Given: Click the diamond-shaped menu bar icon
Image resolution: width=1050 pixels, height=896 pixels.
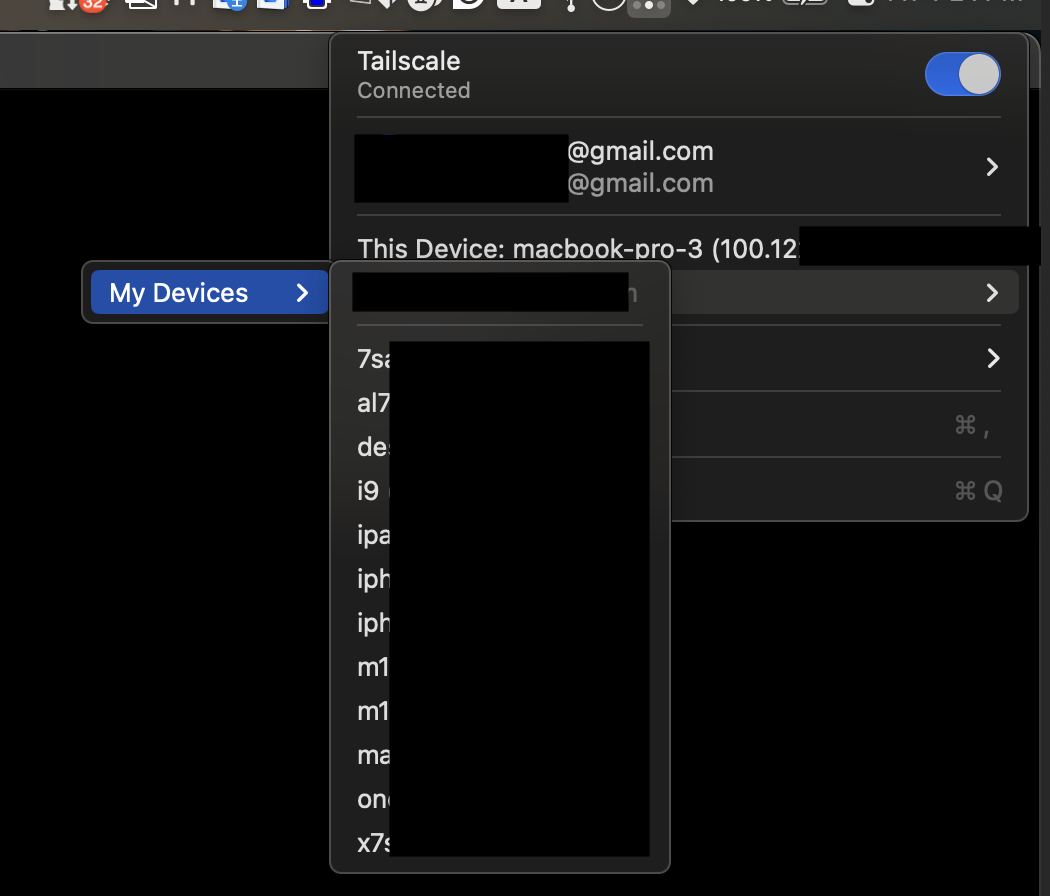Looking at the screenshot, I should pos(694,7).
